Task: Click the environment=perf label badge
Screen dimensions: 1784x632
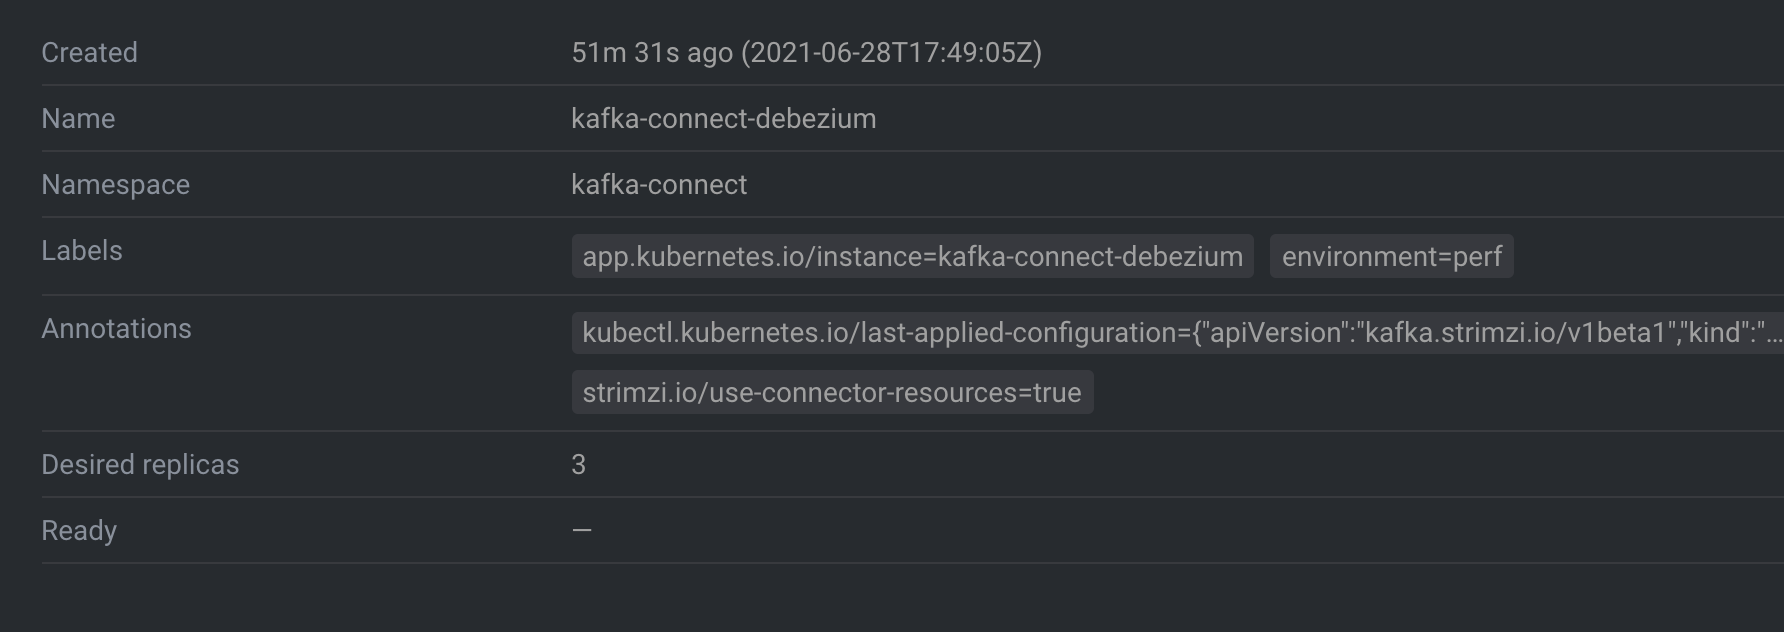Action: pos(1391,256)
